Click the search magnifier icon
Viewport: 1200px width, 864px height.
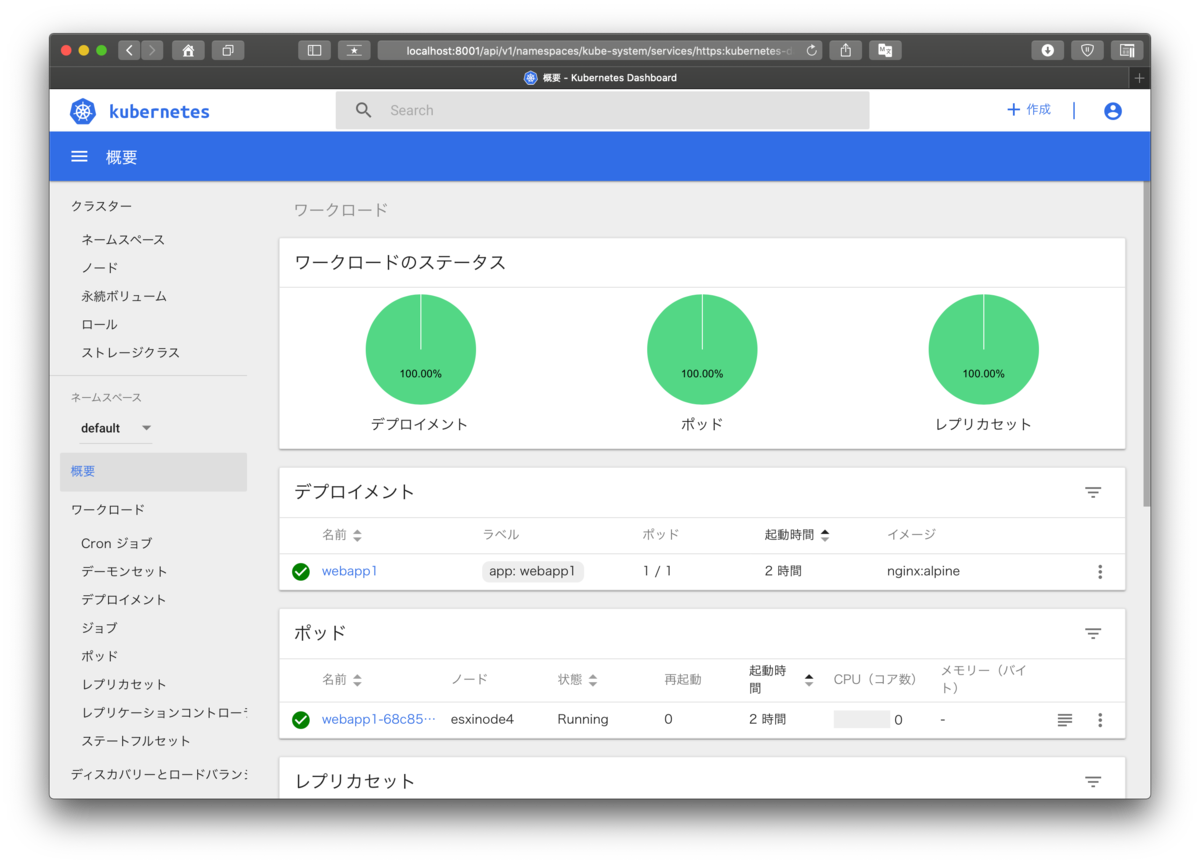pyautogui.click(x=363, y=110)
